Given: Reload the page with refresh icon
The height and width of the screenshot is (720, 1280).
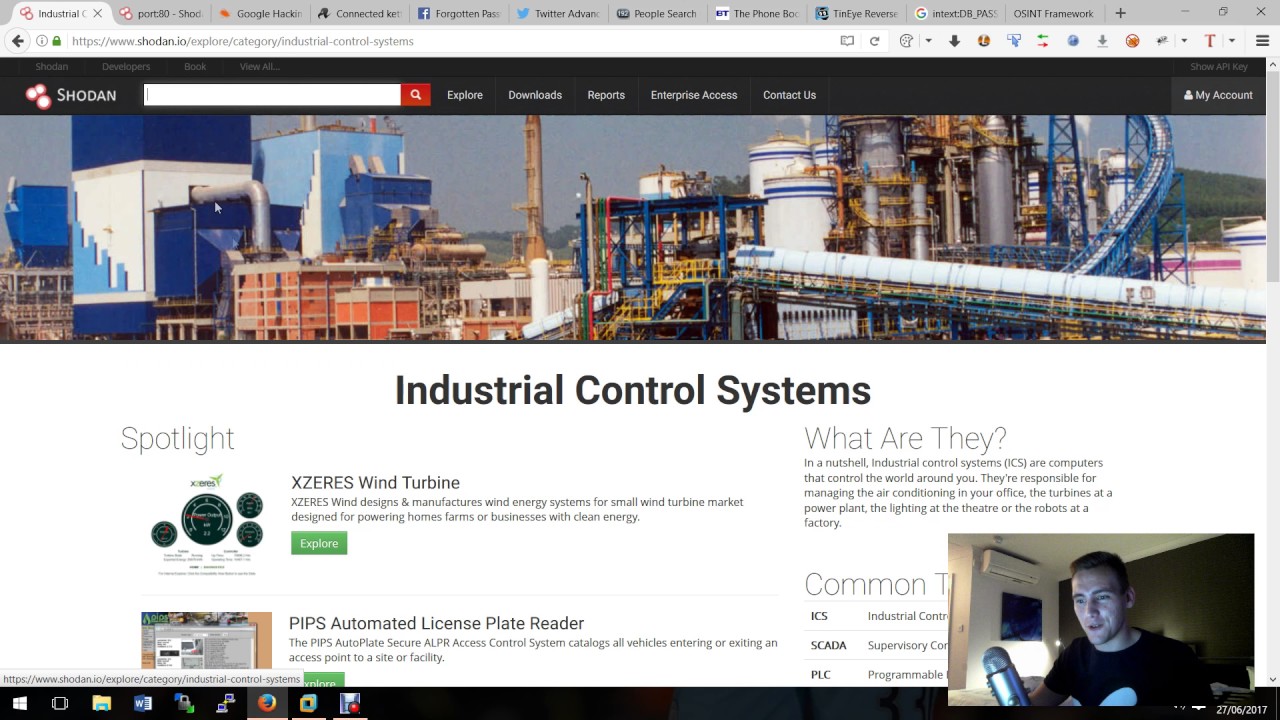Looking at the screenshot, I should (874, 41).
